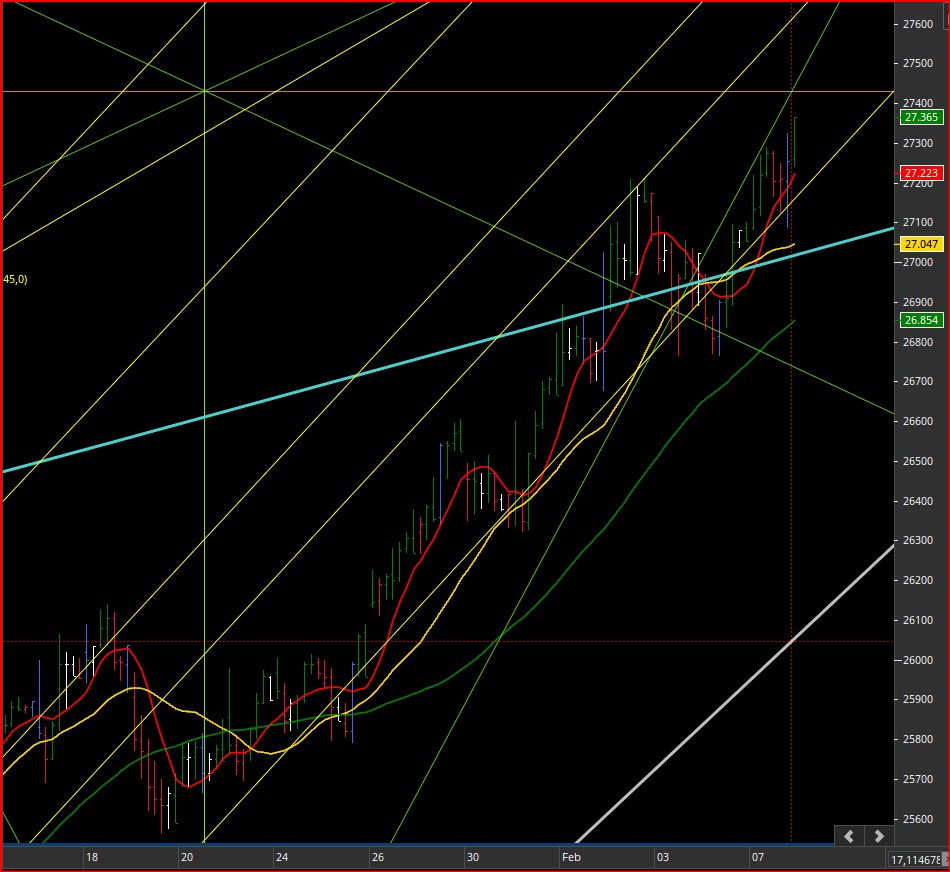Click the 20 date label on time axis
950x872 pixels.
pos(187,857)
